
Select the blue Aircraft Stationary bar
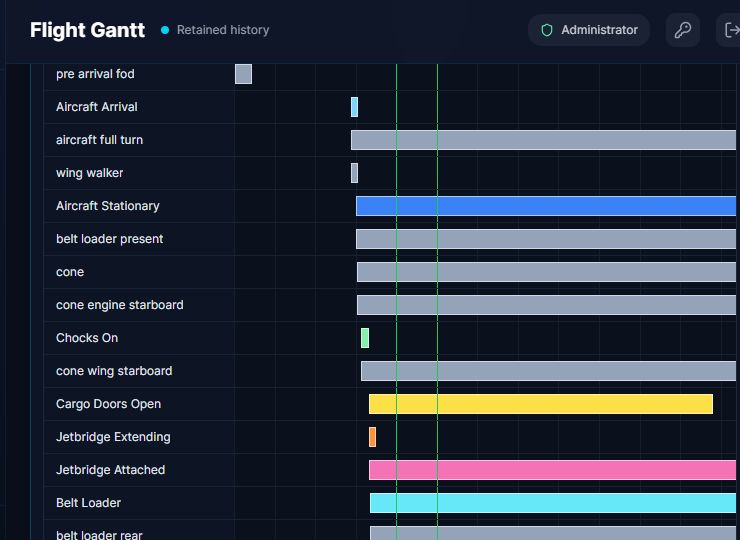coord(546,206)
